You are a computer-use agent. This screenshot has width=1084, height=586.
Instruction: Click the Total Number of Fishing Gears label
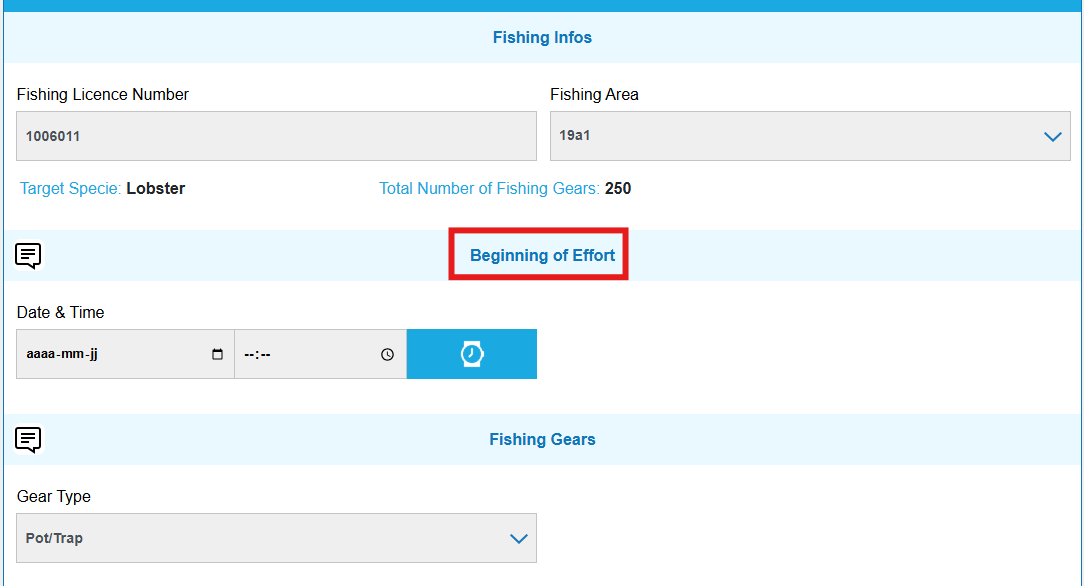(489, 189)
